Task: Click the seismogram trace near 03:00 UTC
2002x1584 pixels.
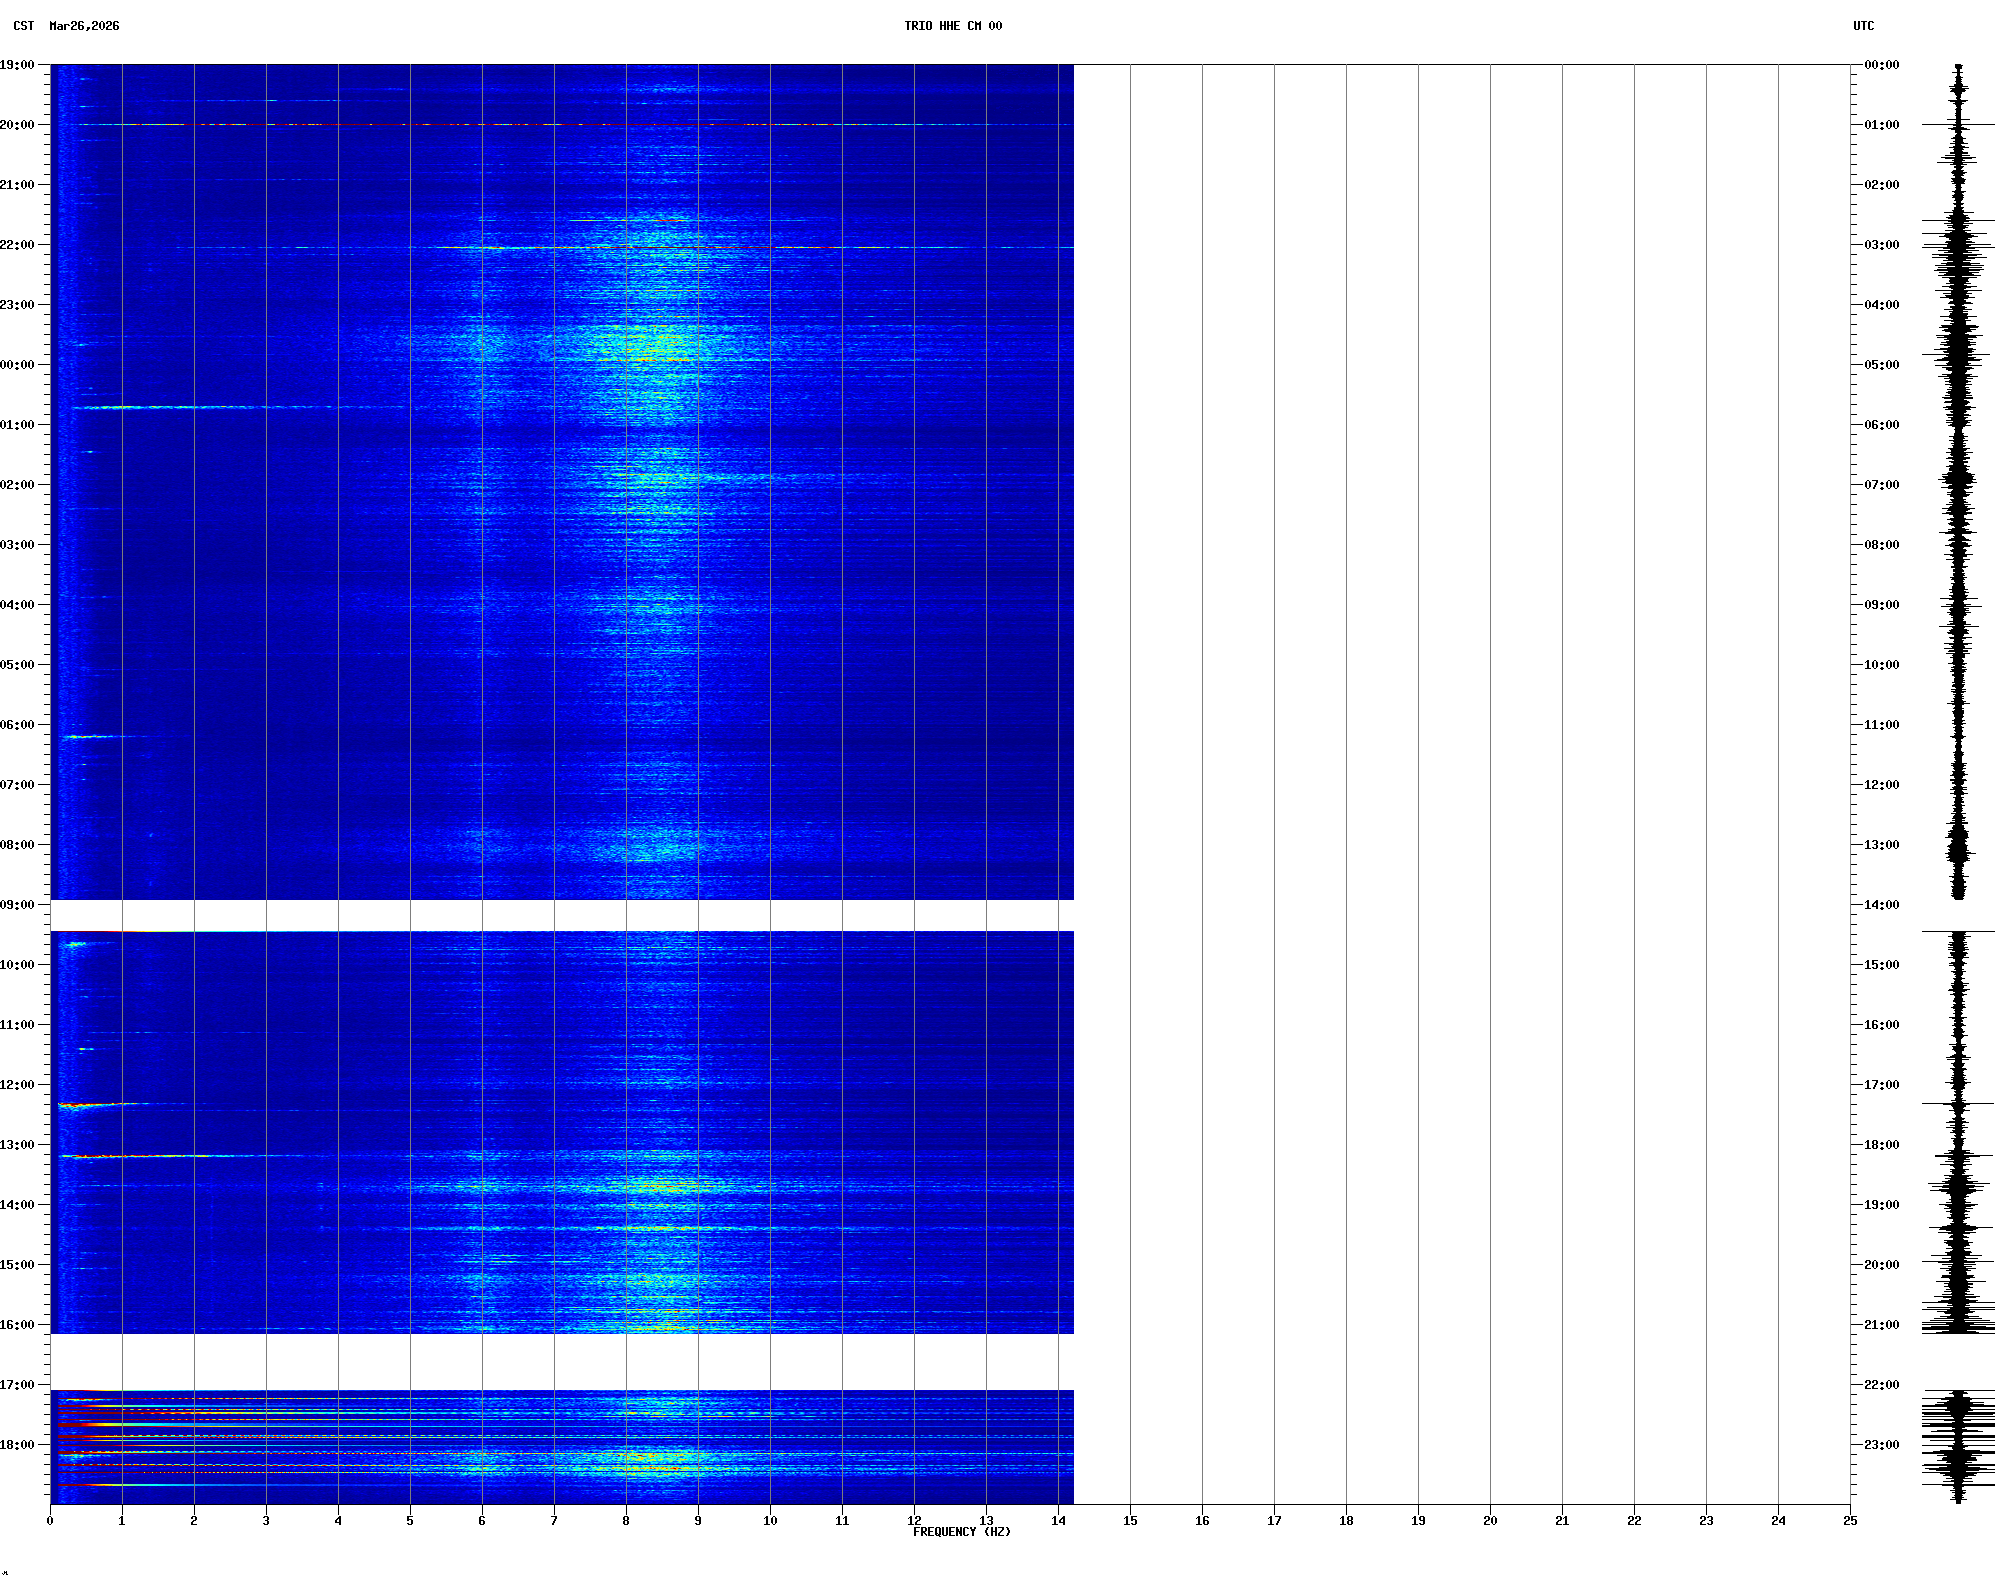Action: click(x=1958, y=245)
